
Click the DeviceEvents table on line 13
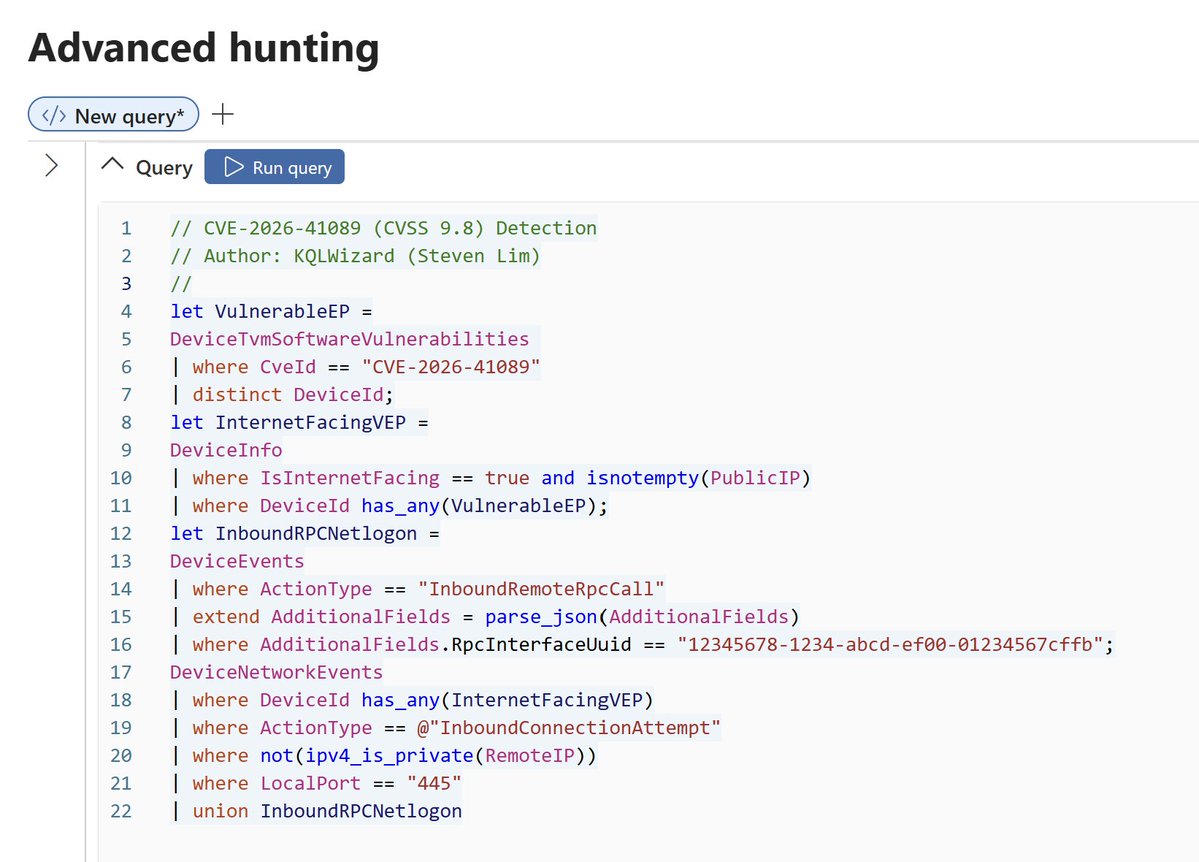coord(237,561)
